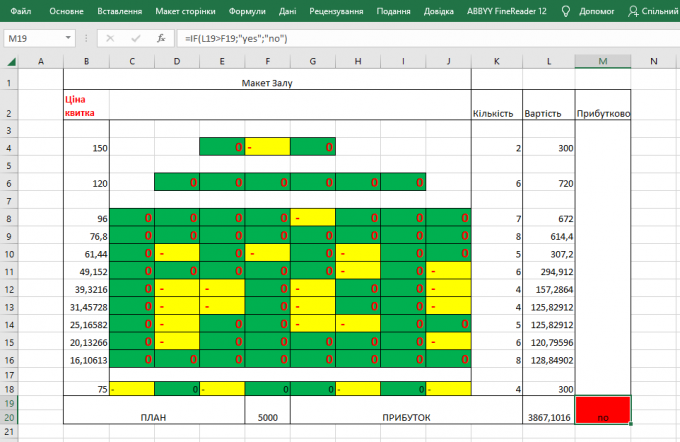
Task: Open the Довідка tab
Action: click(438, 11)
